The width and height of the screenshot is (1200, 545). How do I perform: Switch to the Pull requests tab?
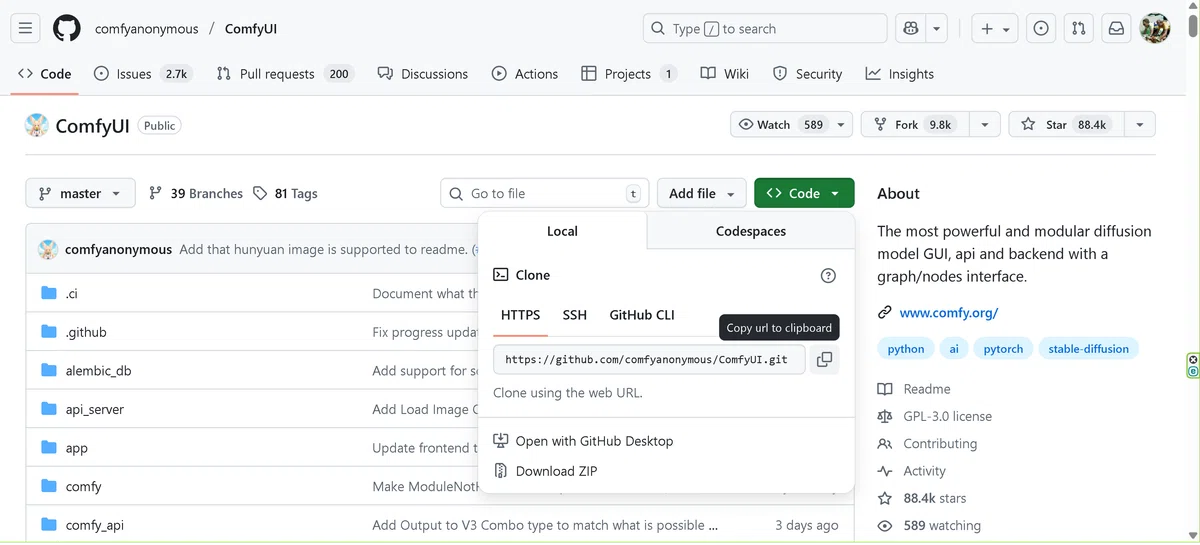(x=285, y=74)
